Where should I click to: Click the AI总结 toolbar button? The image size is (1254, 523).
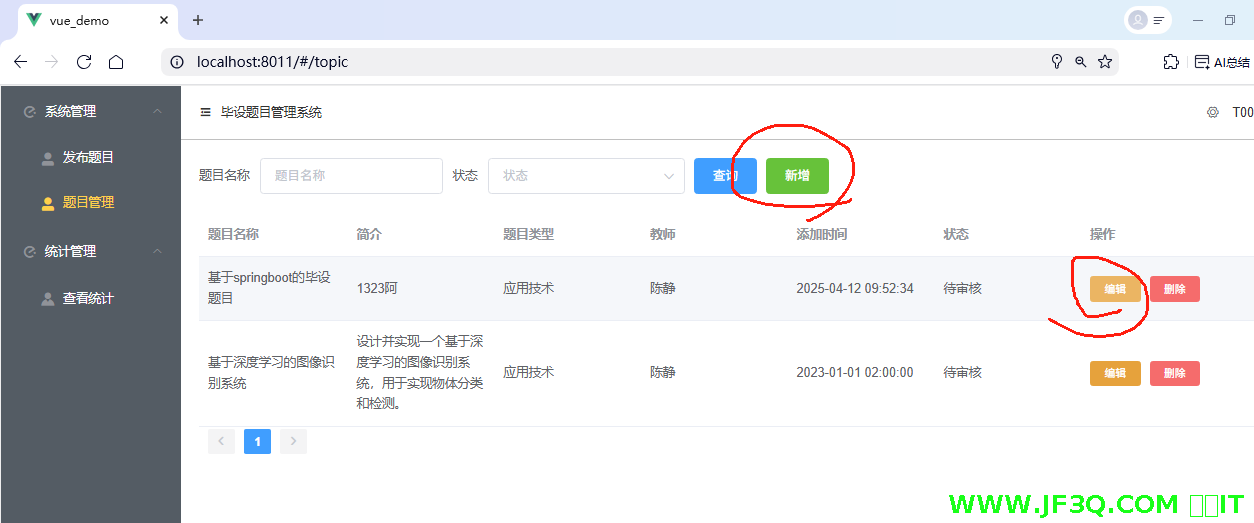click(1222, 62)
